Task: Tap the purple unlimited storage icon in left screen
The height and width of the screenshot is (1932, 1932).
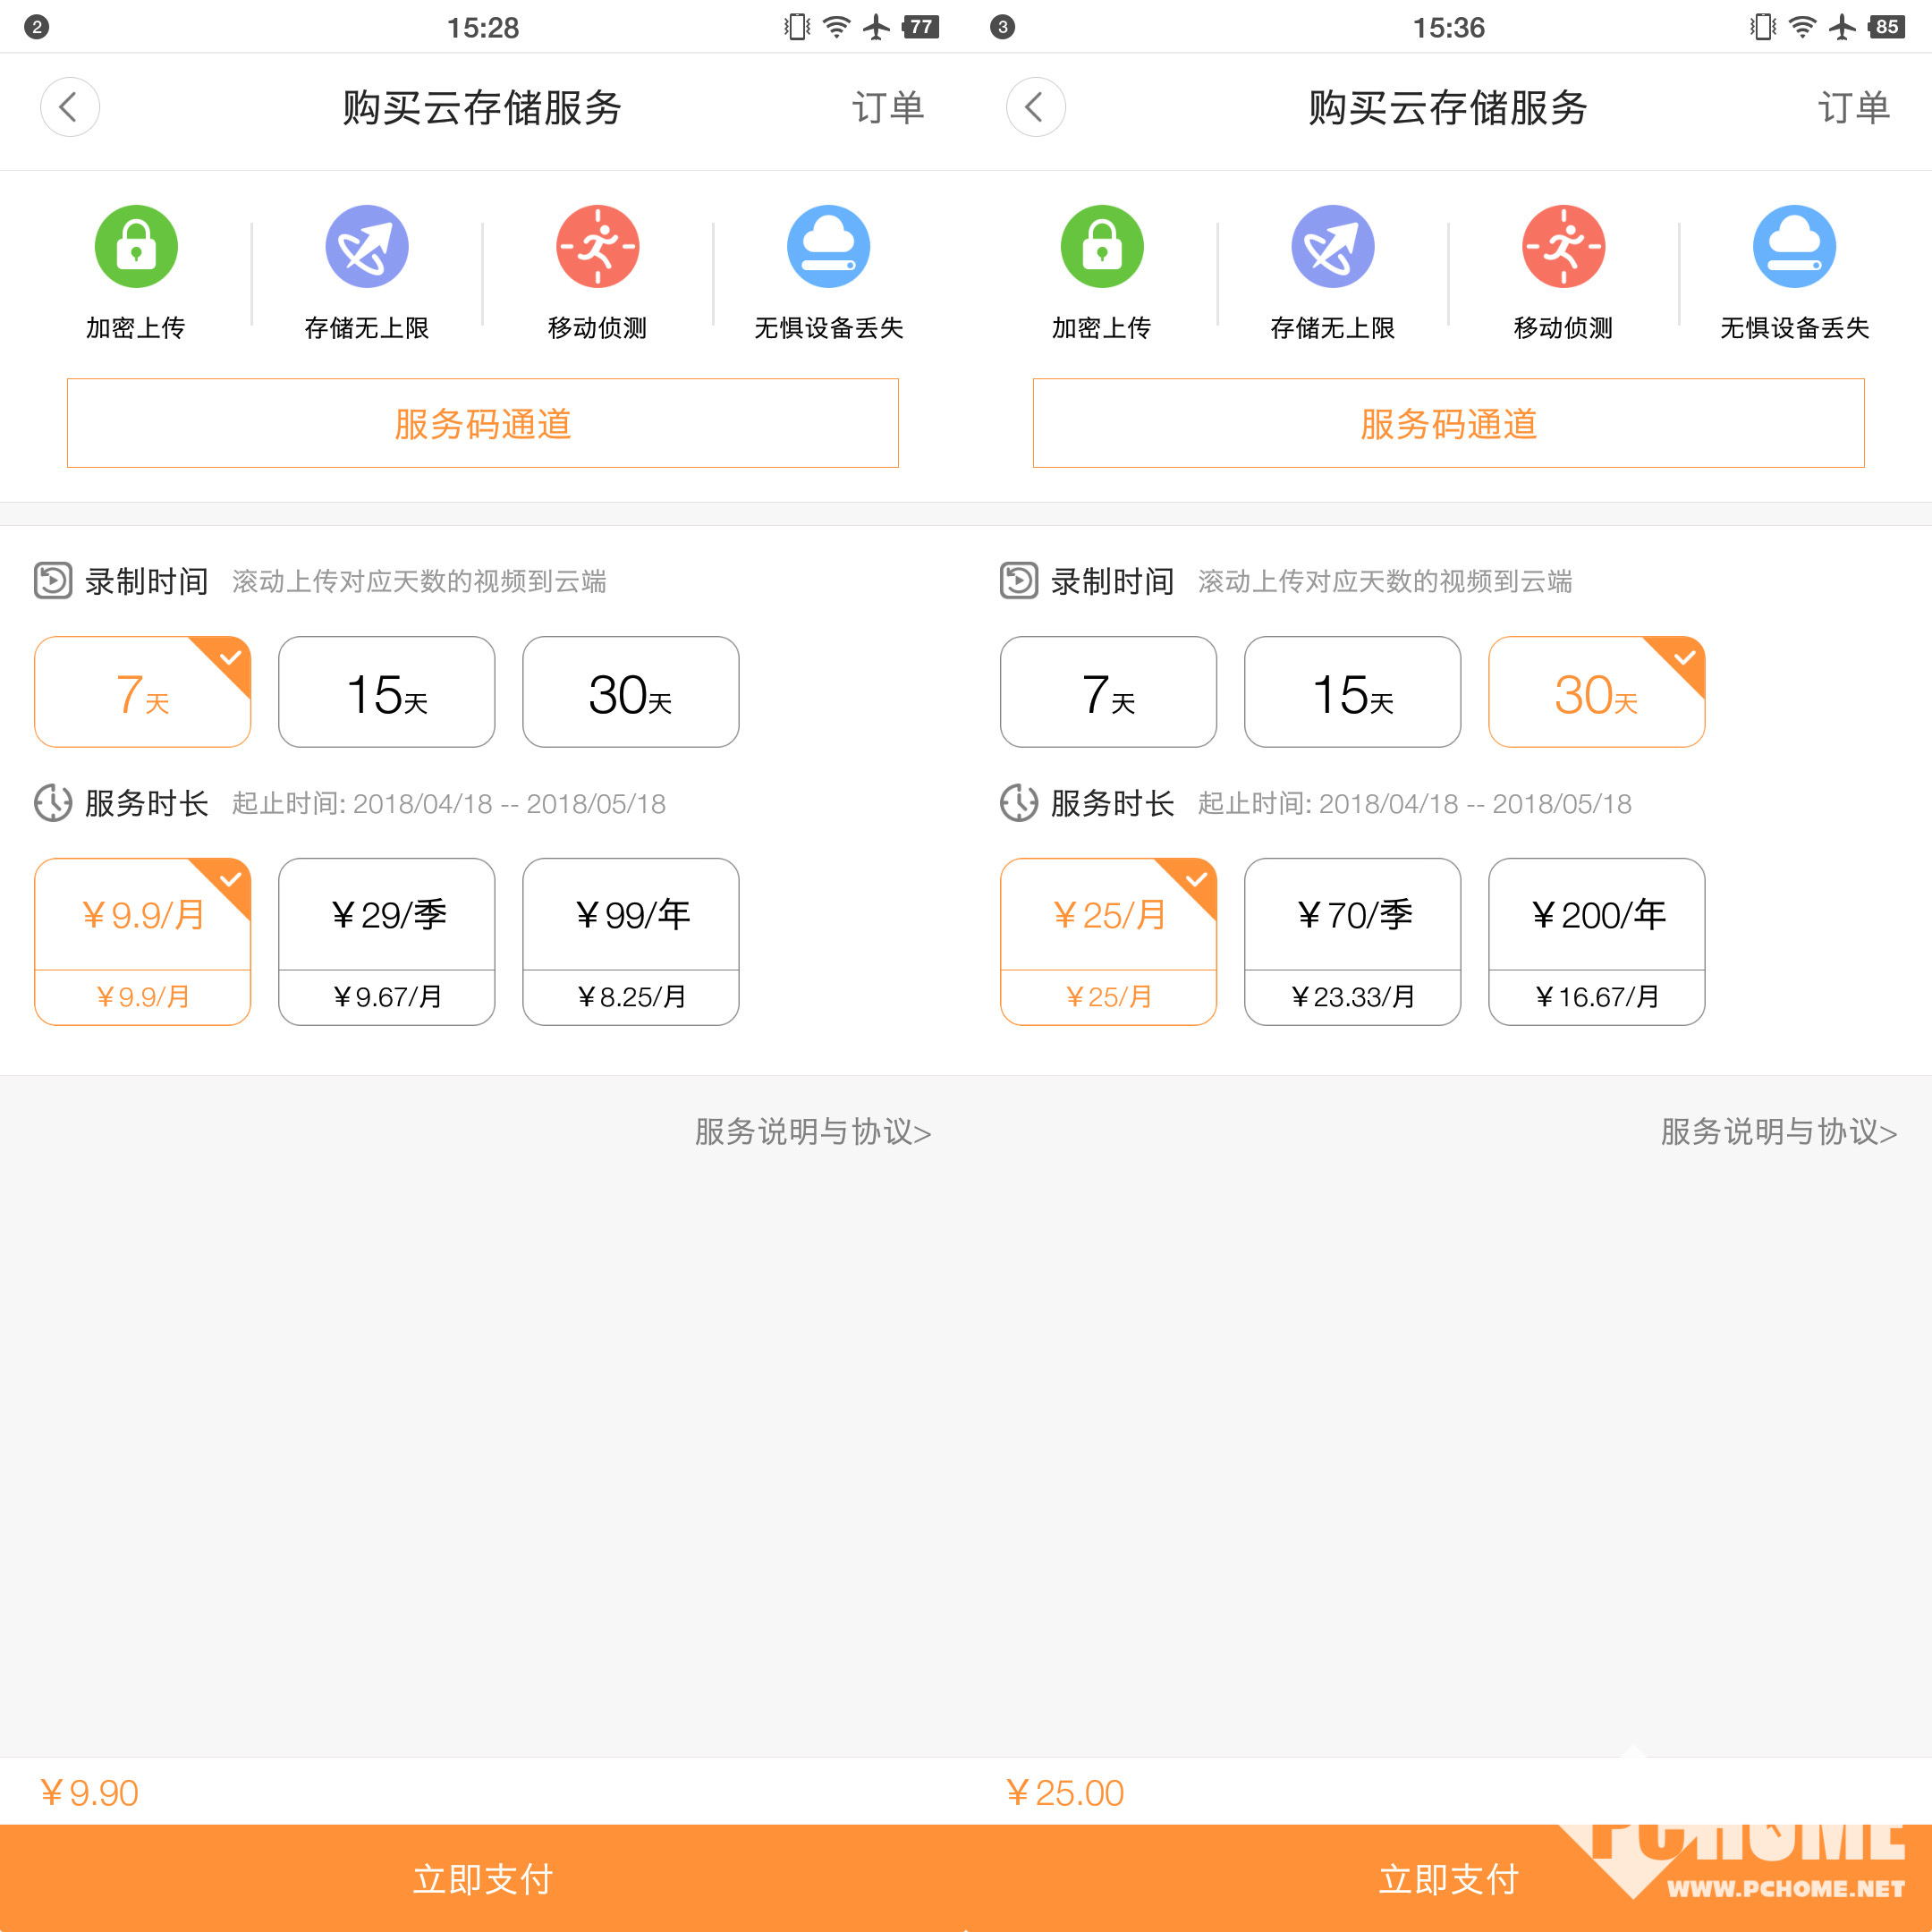Action: [367, 246]
